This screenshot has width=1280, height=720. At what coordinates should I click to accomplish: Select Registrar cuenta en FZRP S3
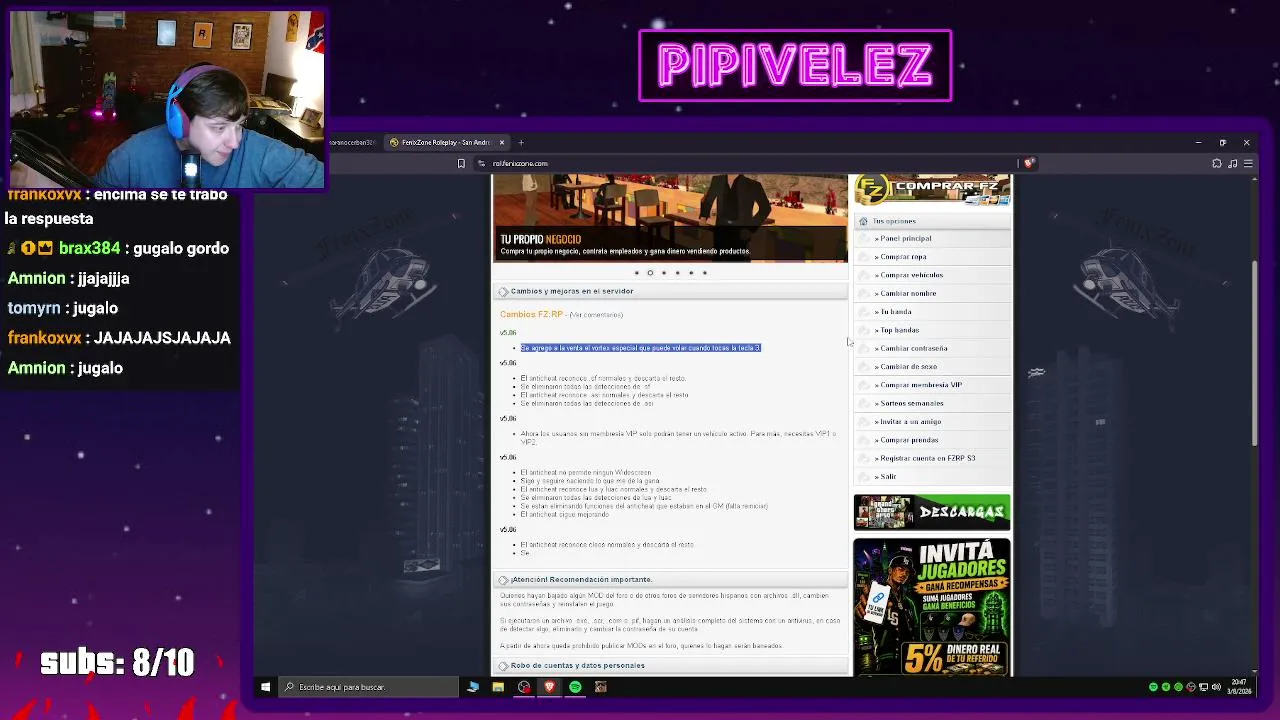click(927, 459)
